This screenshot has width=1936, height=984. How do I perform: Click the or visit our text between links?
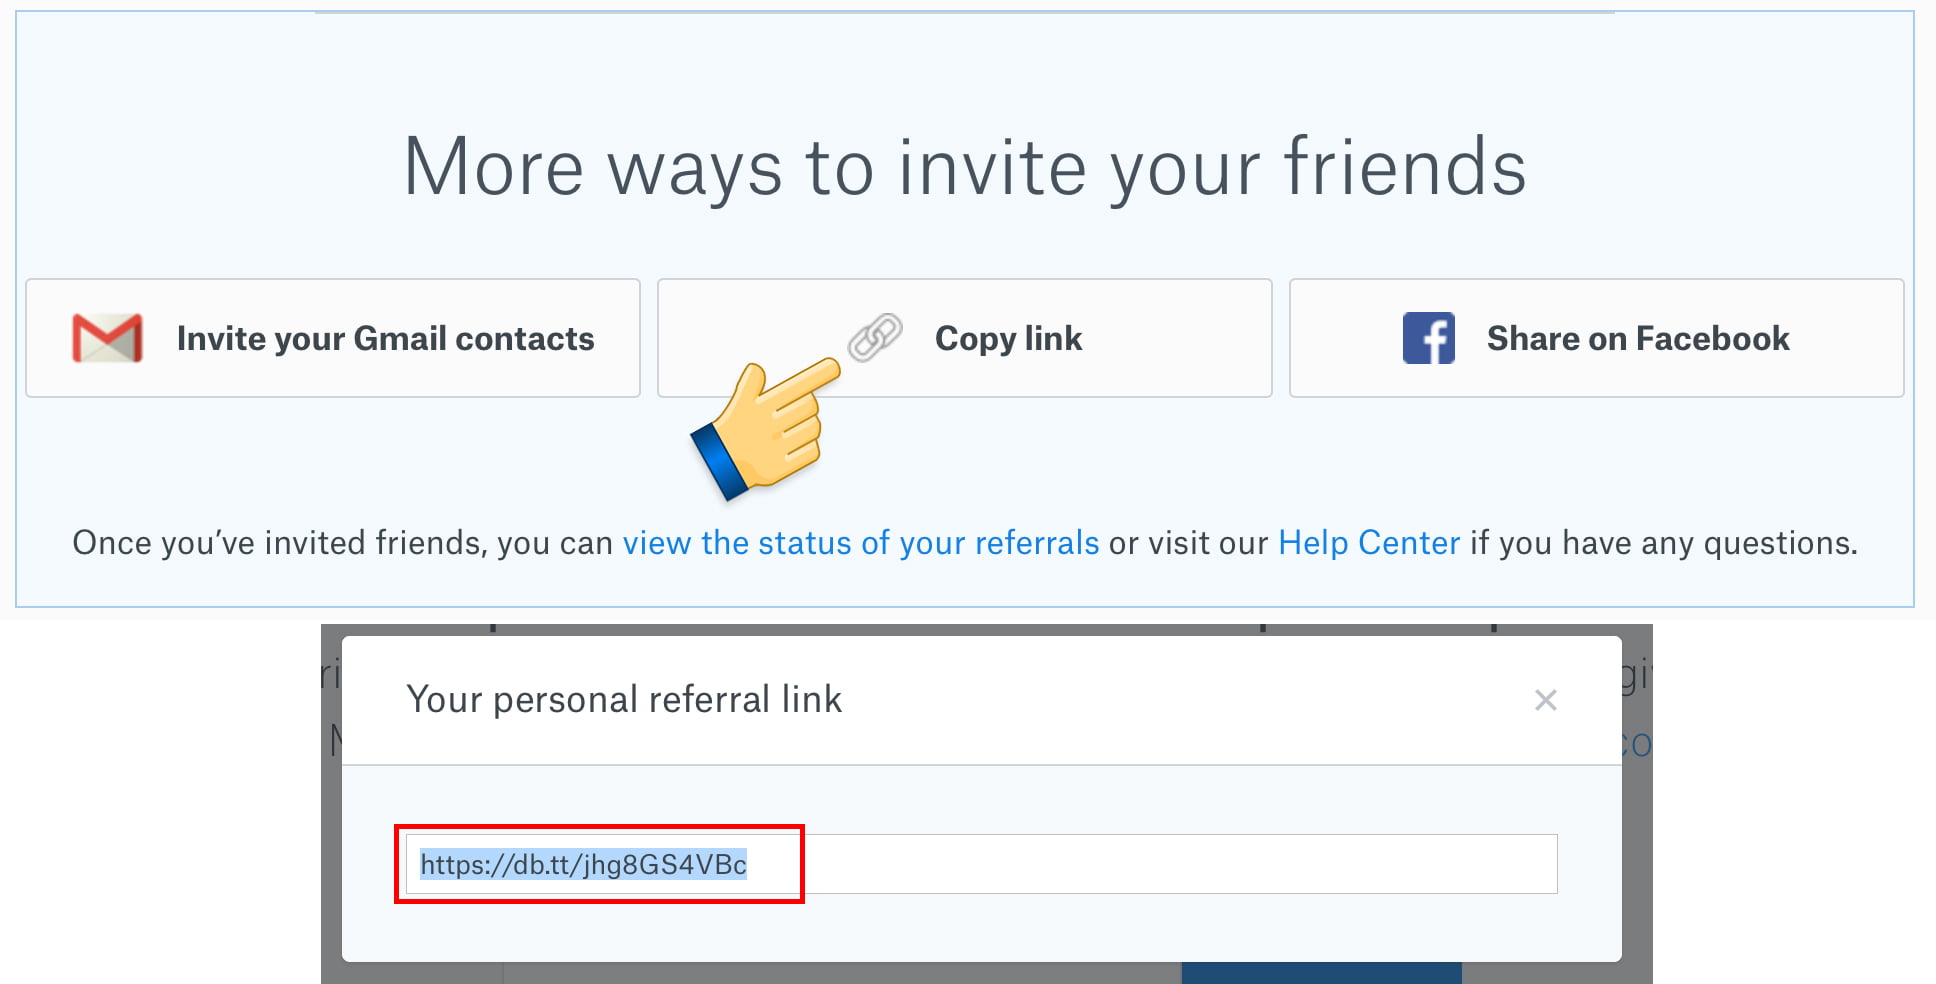click(x=1188, y=543)
